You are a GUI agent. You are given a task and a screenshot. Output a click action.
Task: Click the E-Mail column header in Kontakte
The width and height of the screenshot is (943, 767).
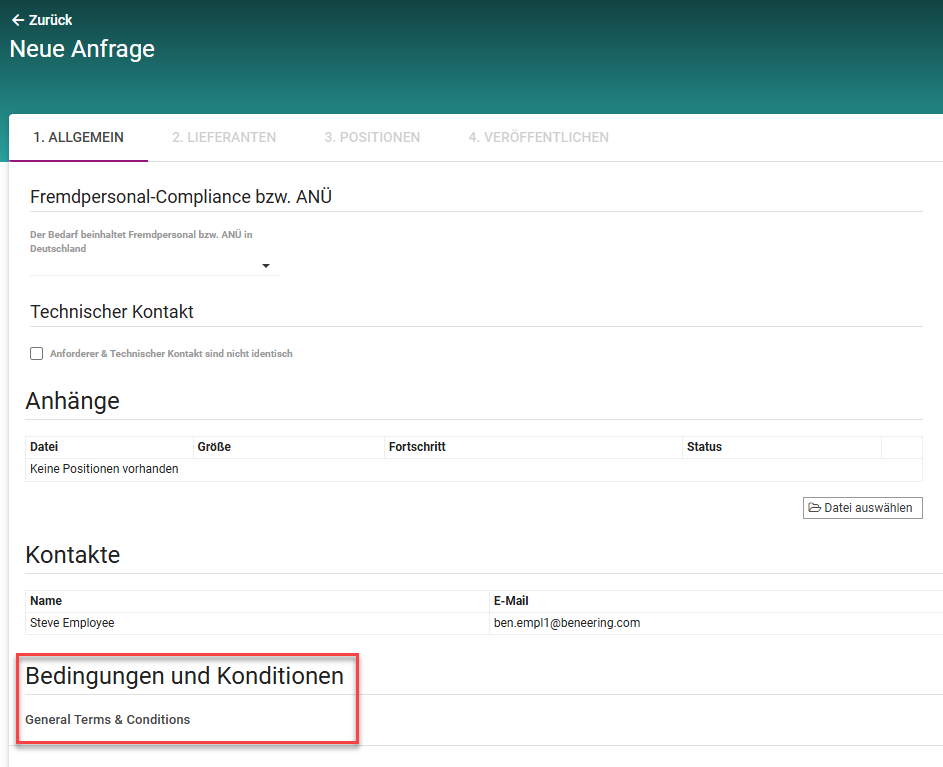[x=511, y=601]
